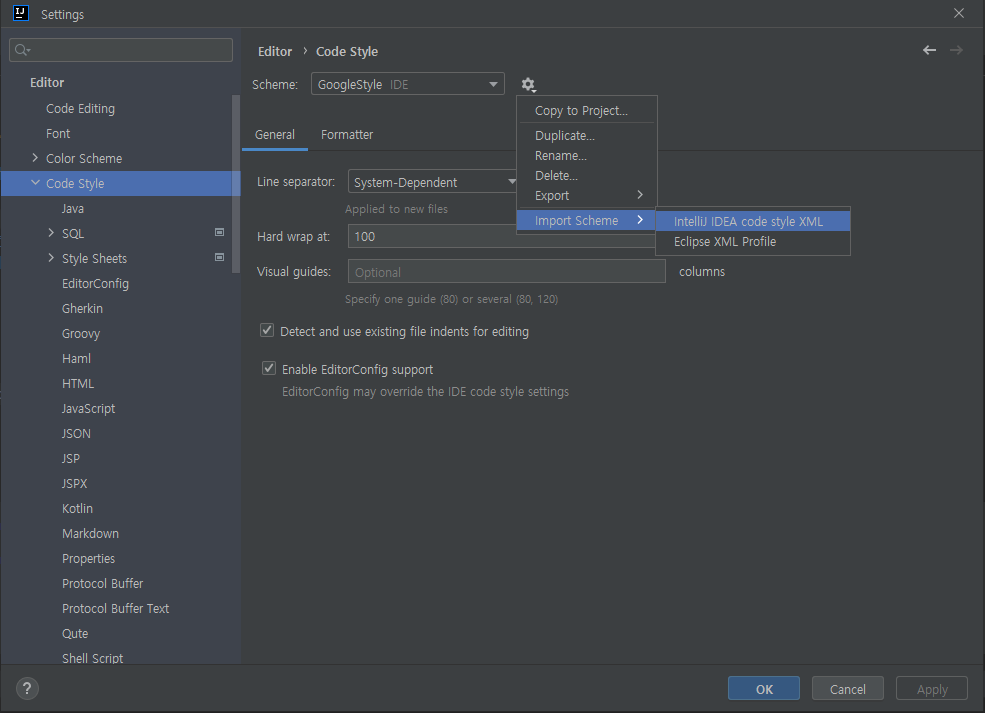
Task: Select Shell Script under Code Style
Action: click(x=92, y=658)
